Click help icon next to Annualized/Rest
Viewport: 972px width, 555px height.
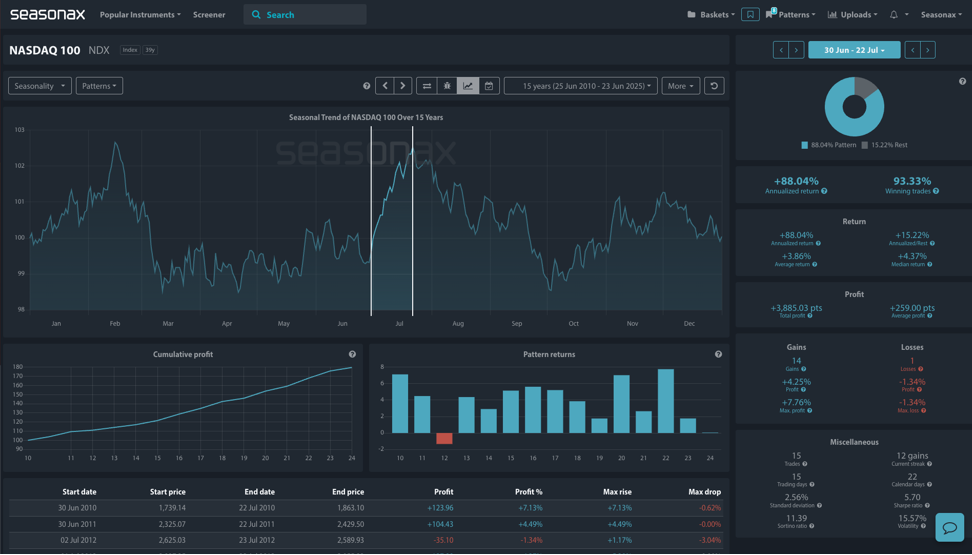(x=932, y=243)
